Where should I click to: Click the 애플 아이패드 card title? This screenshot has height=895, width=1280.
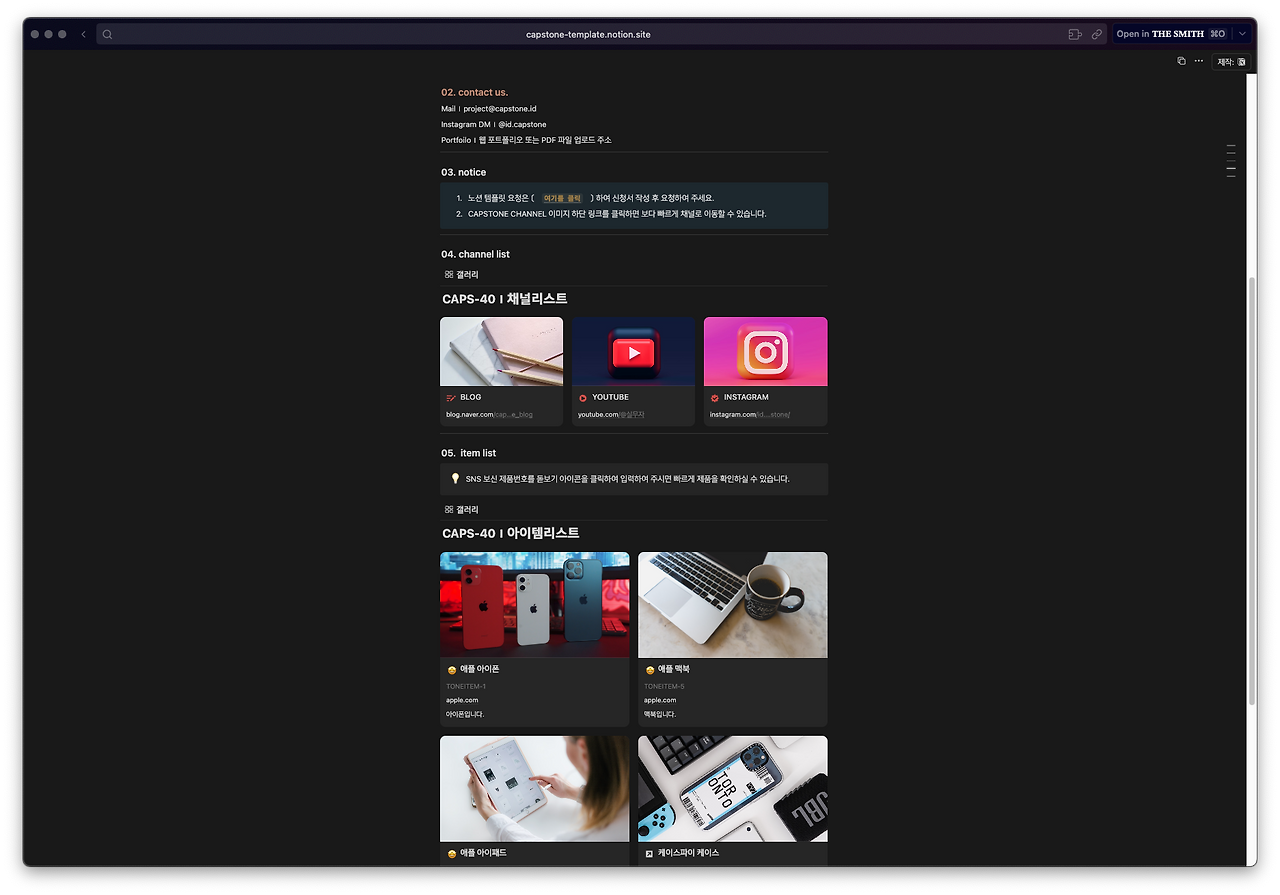(x=483, y=854)
